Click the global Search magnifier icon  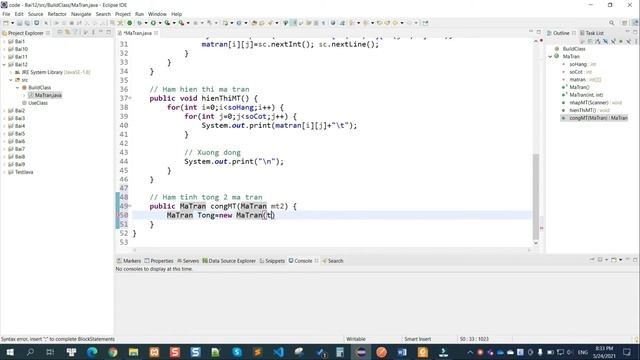click(x=611, y=23)
